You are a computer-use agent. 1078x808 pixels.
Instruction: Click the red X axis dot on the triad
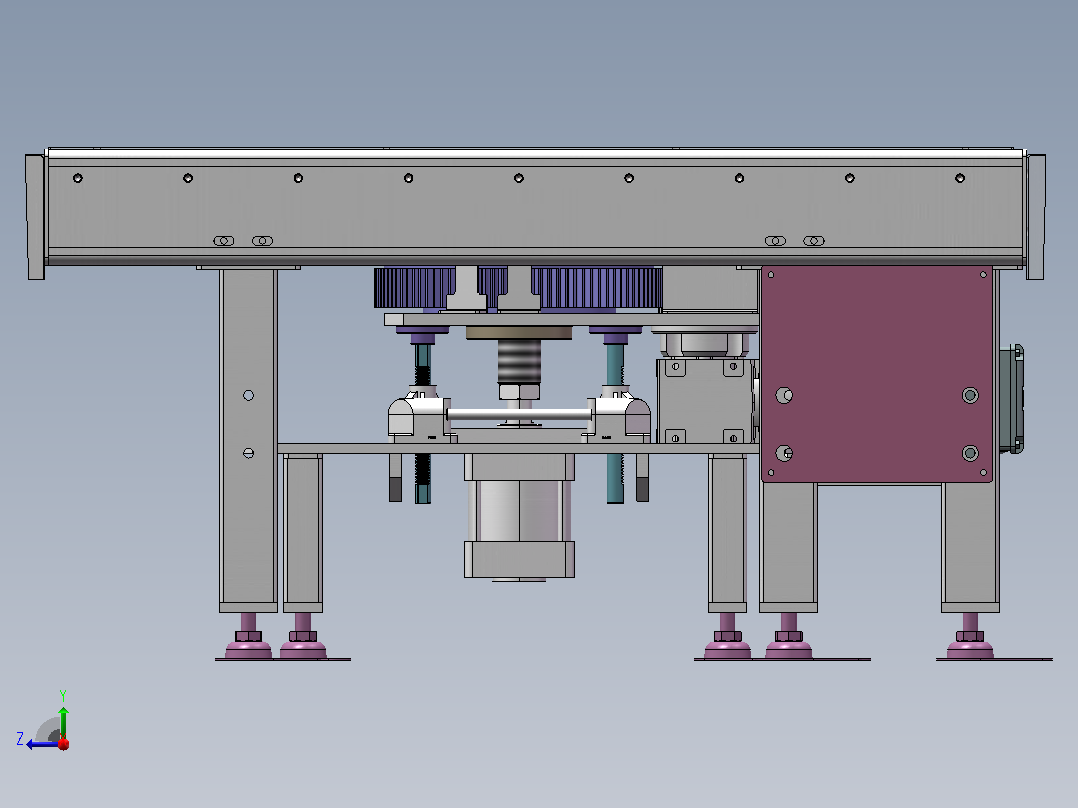pyautogui.click(x=63, y=743)
